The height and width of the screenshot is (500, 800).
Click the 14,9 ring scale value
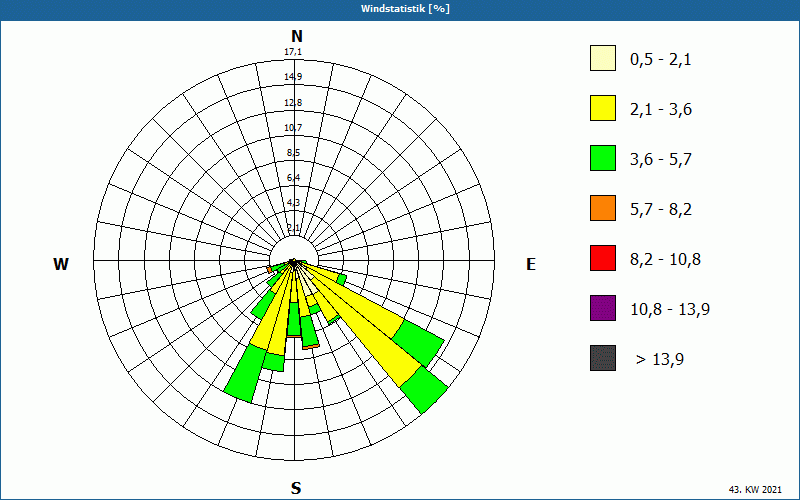(x=293, y=77)
